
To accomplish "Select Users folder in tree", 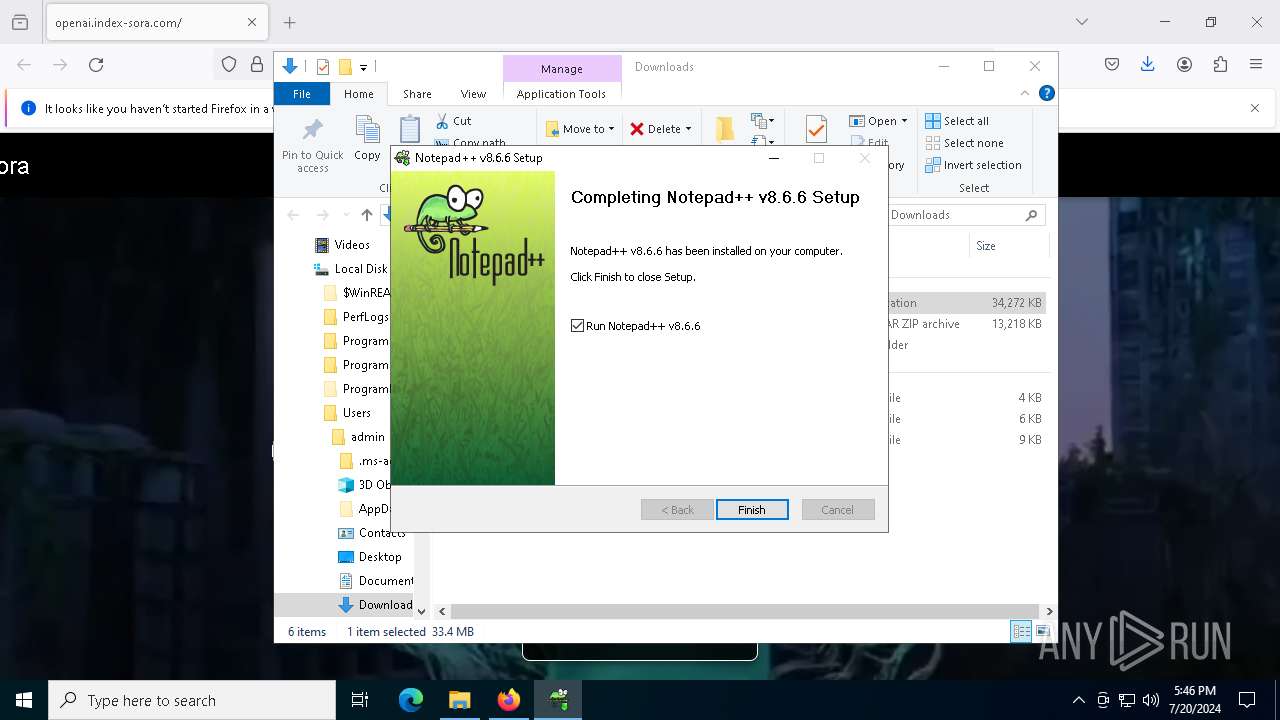I will [348, 413].
